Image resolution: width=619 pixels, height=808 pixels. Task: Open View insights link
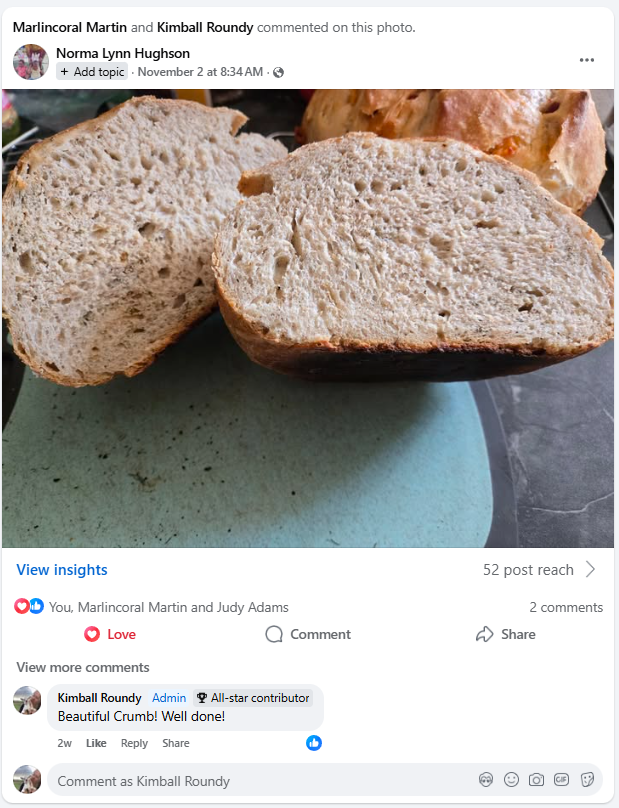point(62,570)
